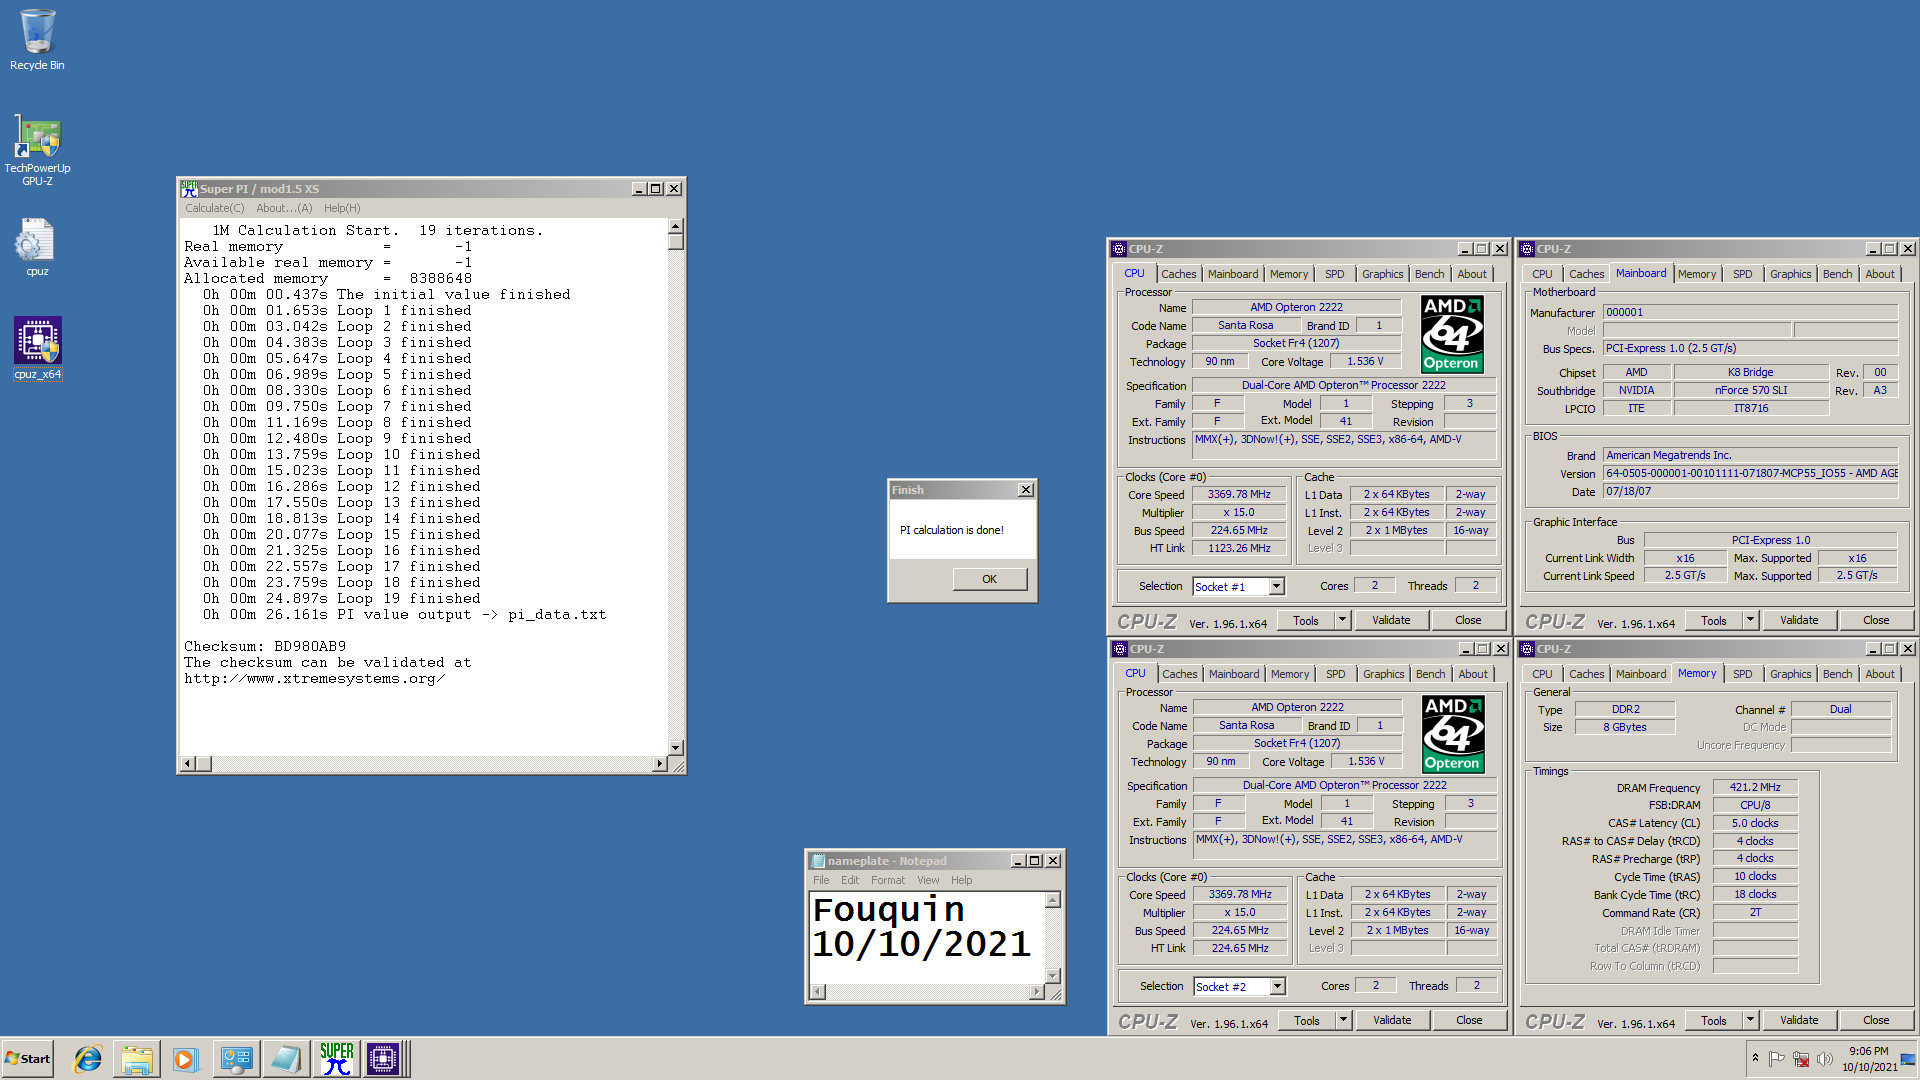The width and height of the screenshot is (1920, 1080).
Task: Open View menu in Notepad
Action: pos(928,880)
